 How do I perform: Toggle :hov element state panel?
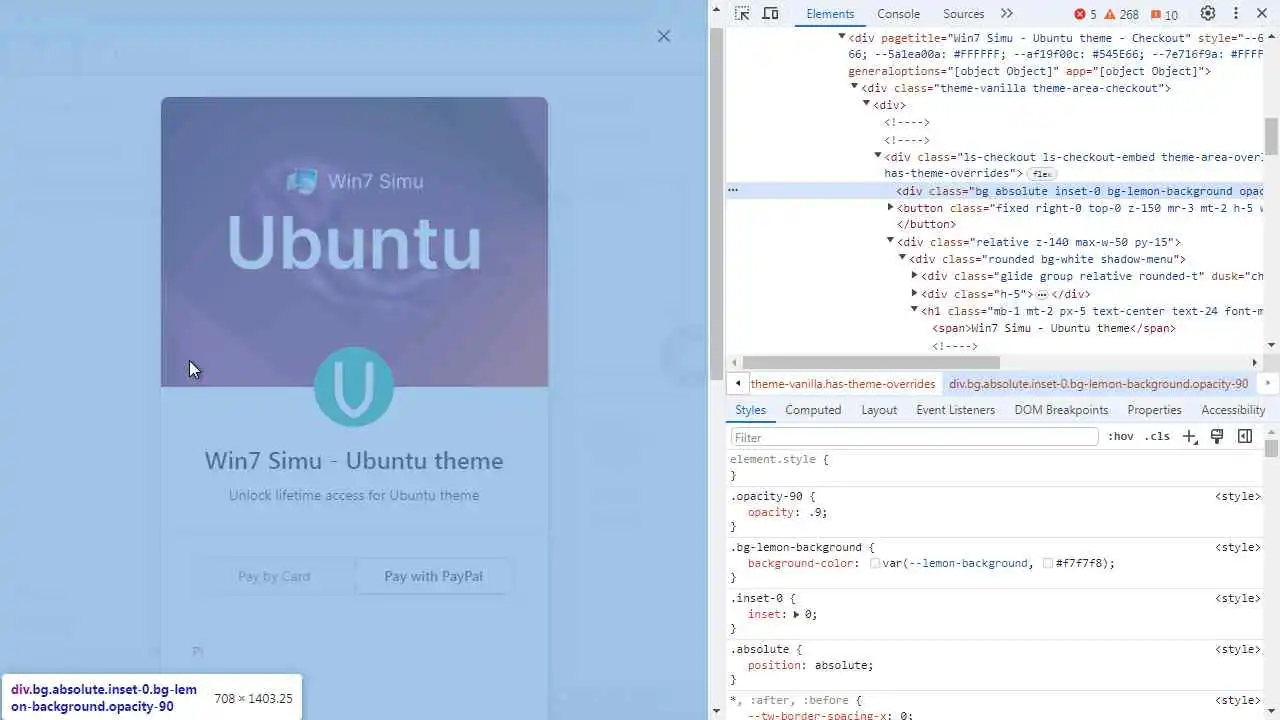tap(1121, 437)
